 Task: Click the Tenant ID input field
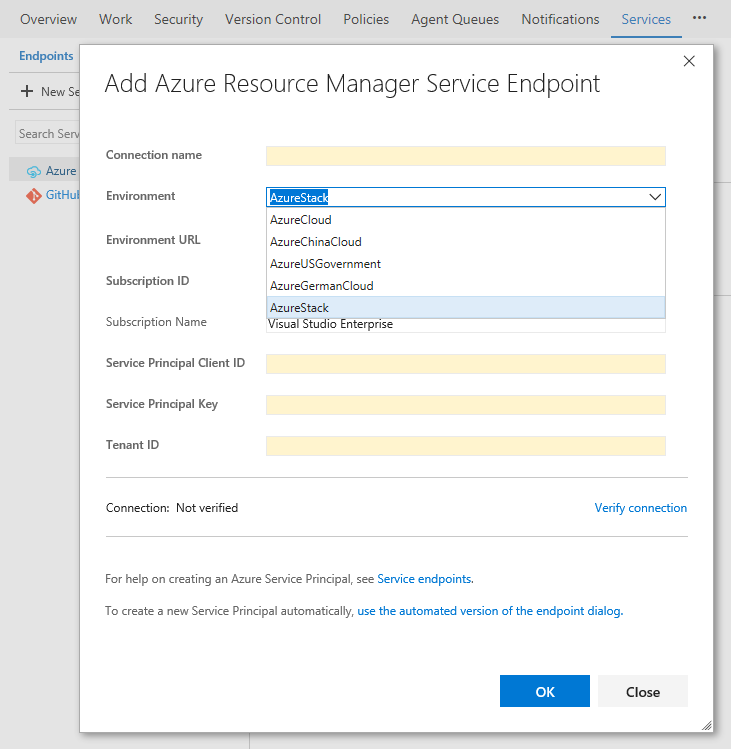tap(465, 446)
